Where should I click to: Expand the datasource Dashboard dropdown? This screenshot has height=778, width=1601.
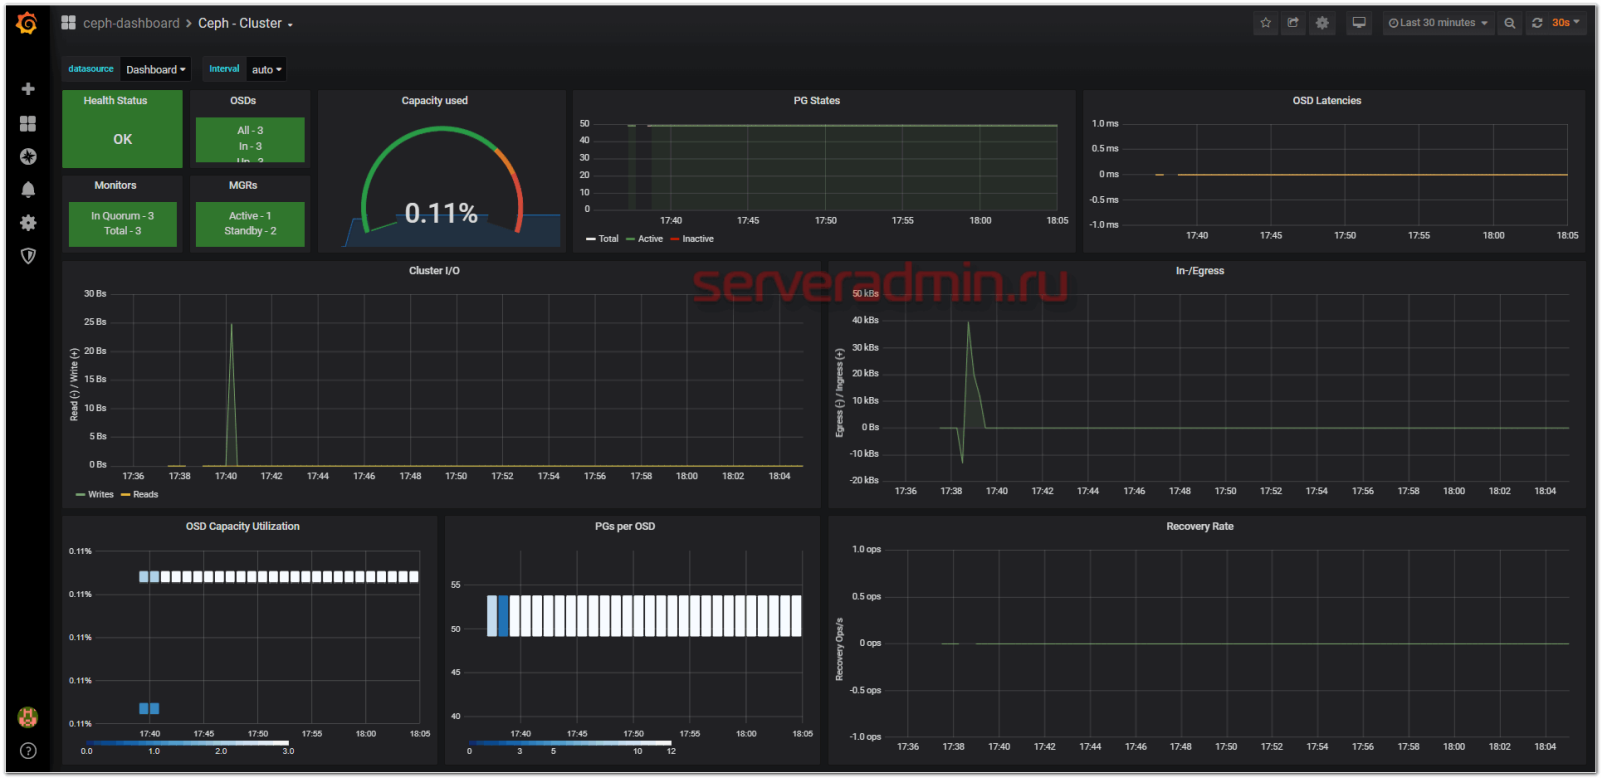pos(155,70)
